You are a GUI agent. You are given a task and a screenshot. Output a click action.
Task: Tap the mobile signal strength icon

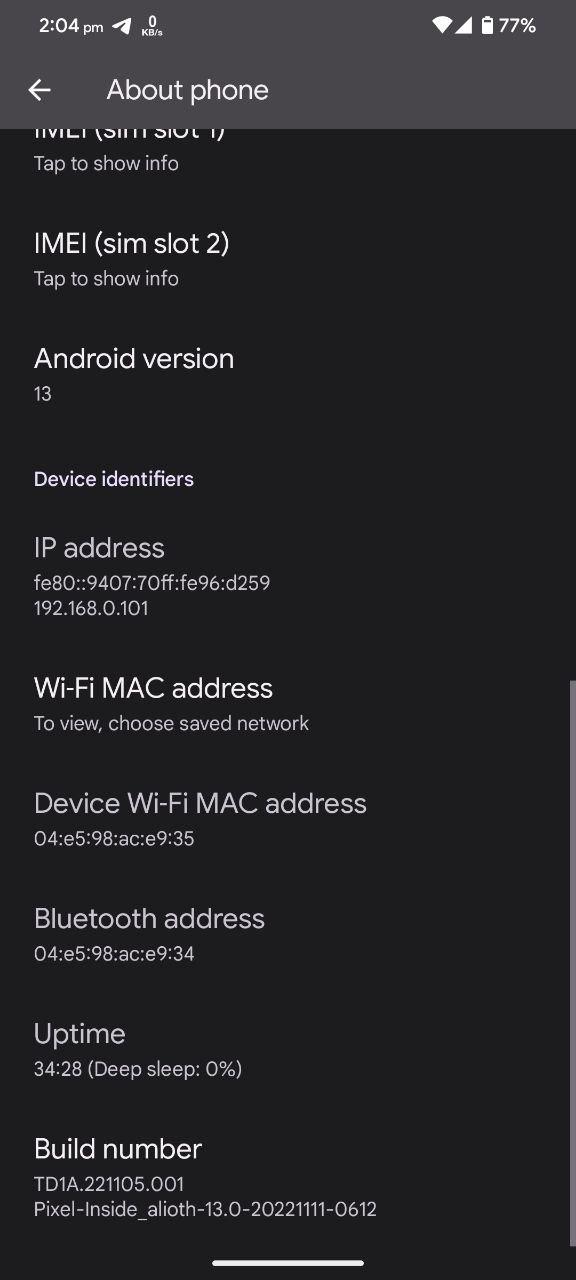[464, 26]
